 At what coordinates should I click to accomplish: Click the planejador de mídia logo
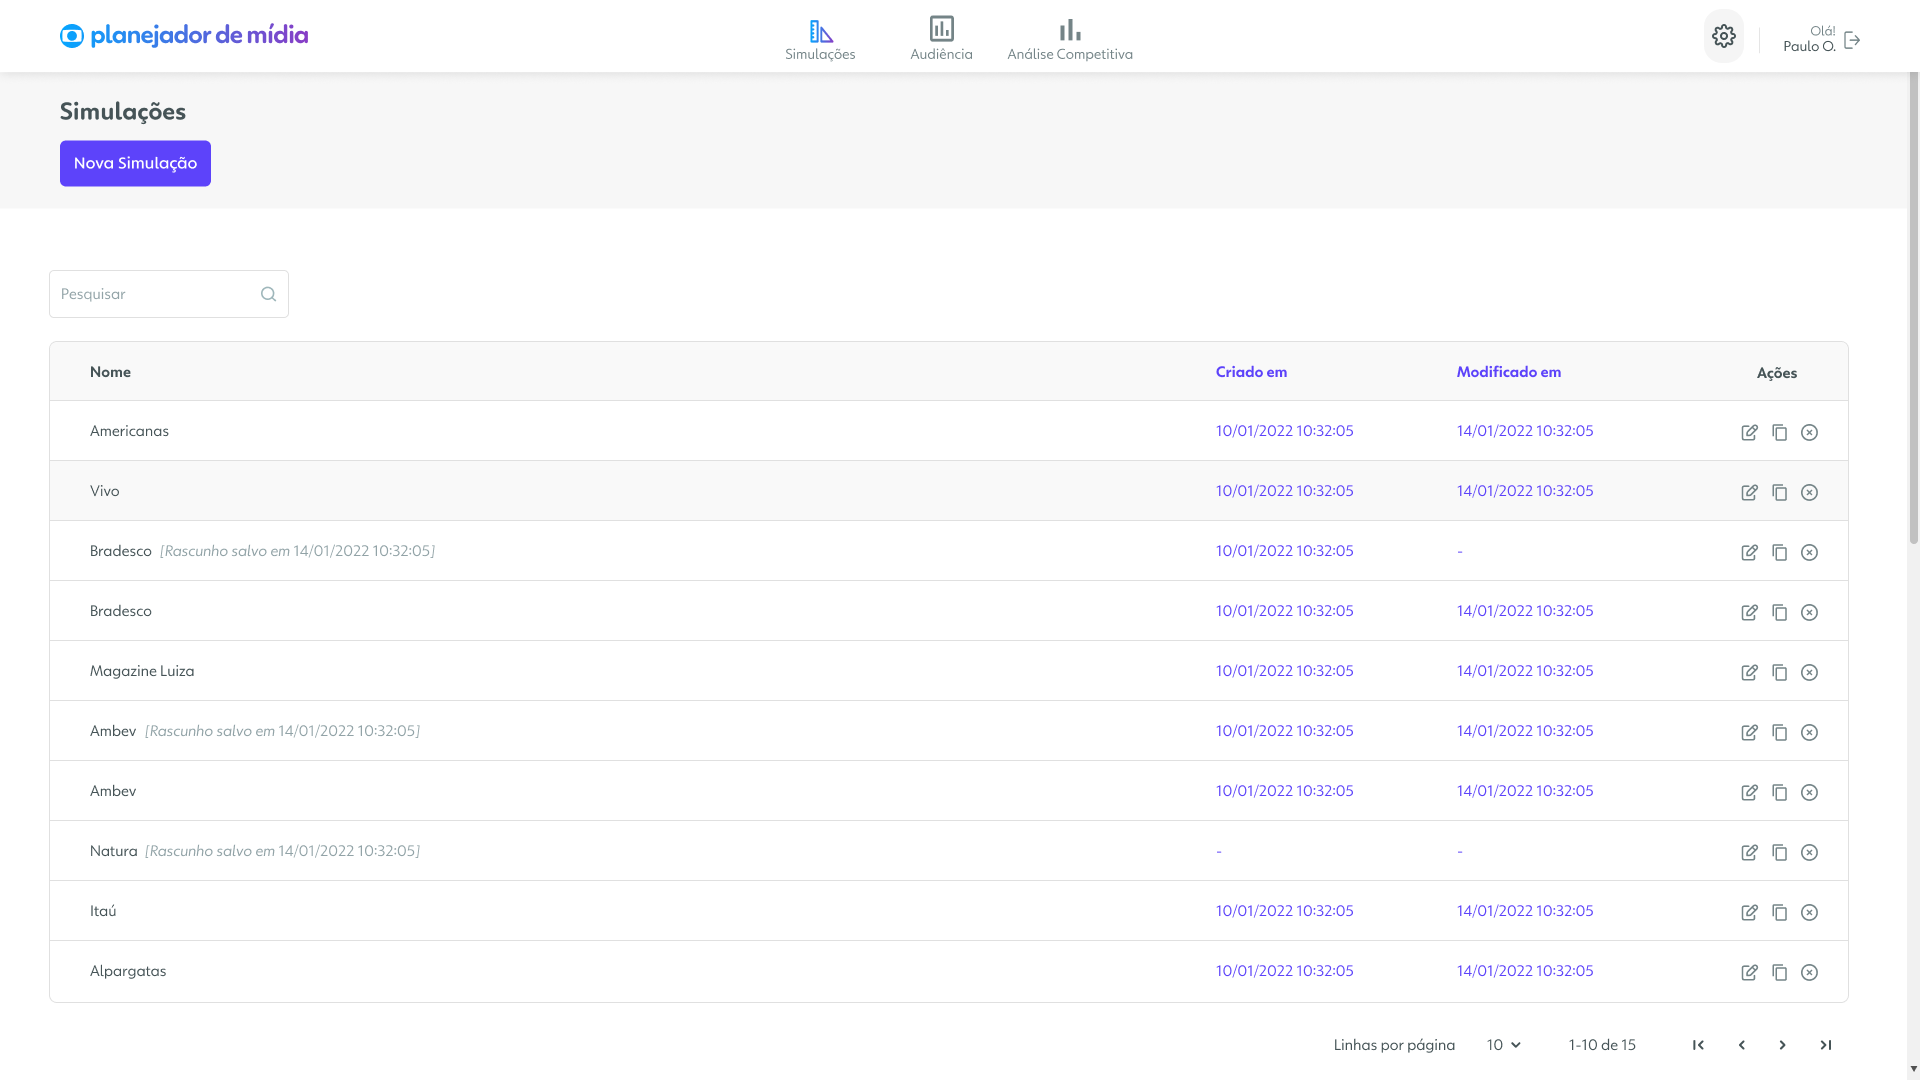click(x=184, y=36)
